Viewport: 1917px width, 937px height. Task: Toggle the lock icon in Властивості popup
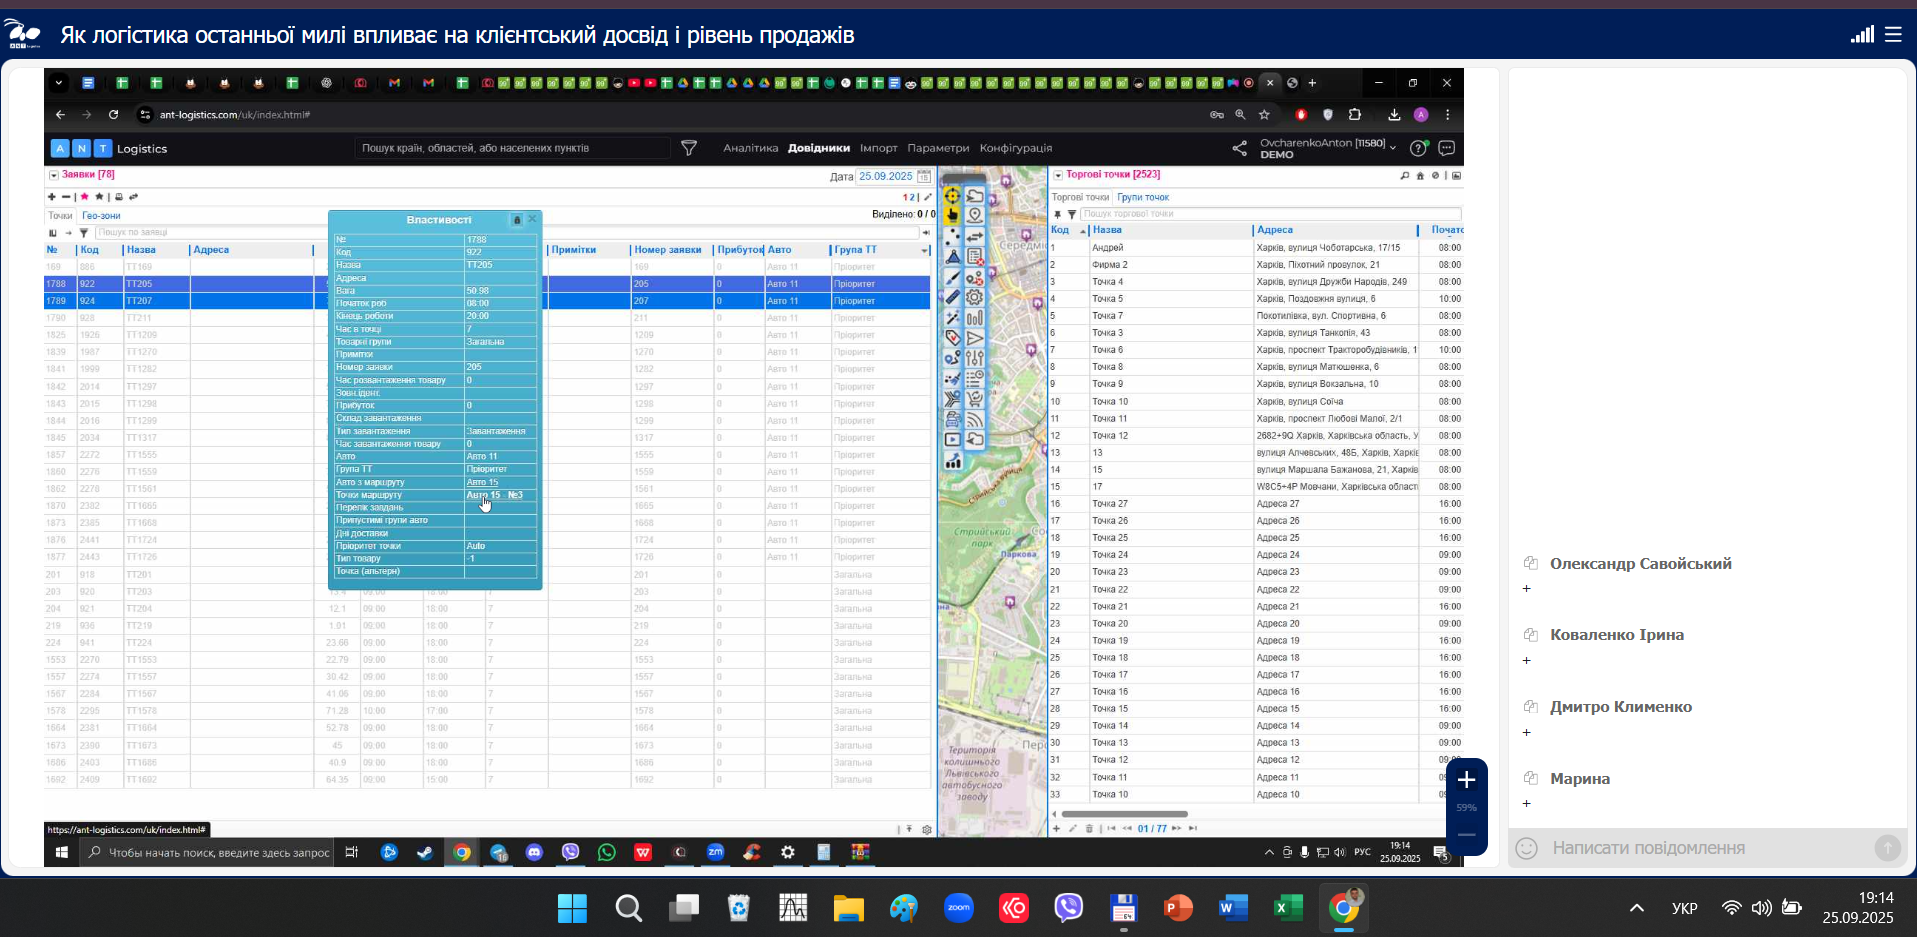click(x=517, y=220)
